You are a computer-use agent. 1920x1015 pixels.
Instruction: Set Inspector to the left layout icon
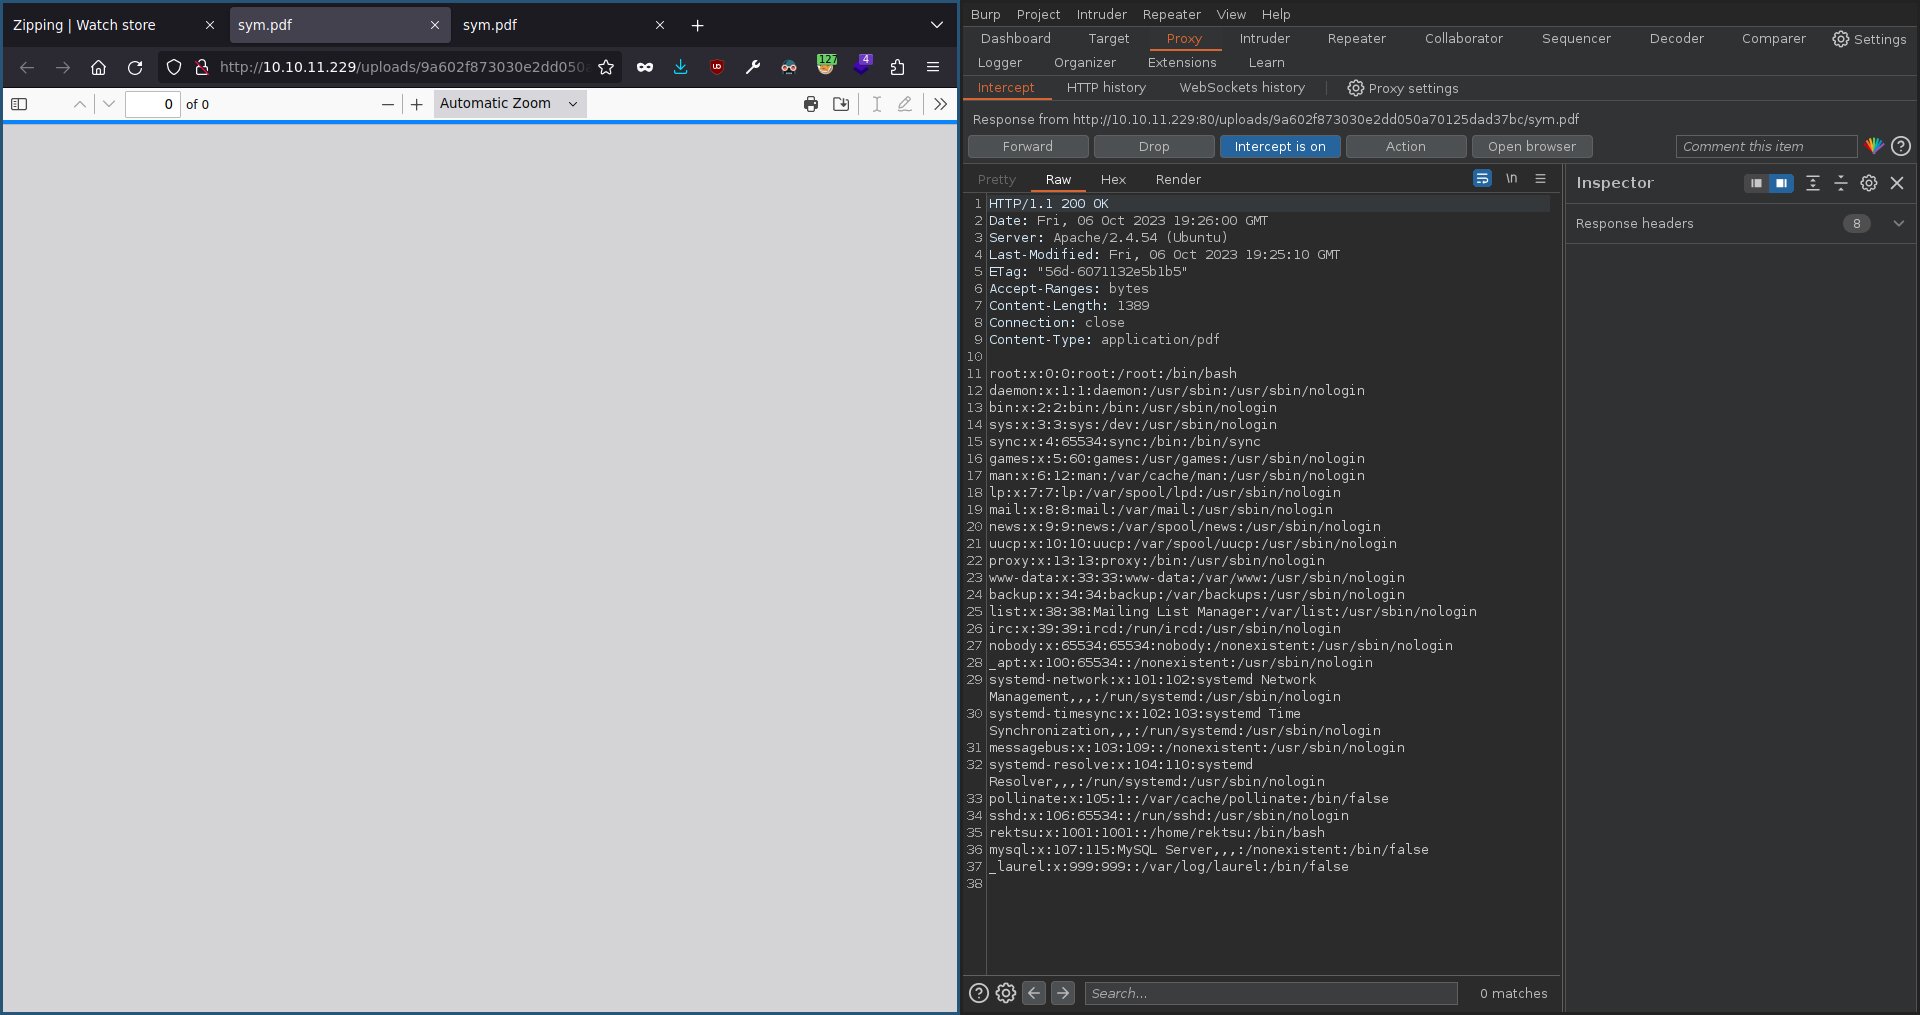coord(1756,183)
